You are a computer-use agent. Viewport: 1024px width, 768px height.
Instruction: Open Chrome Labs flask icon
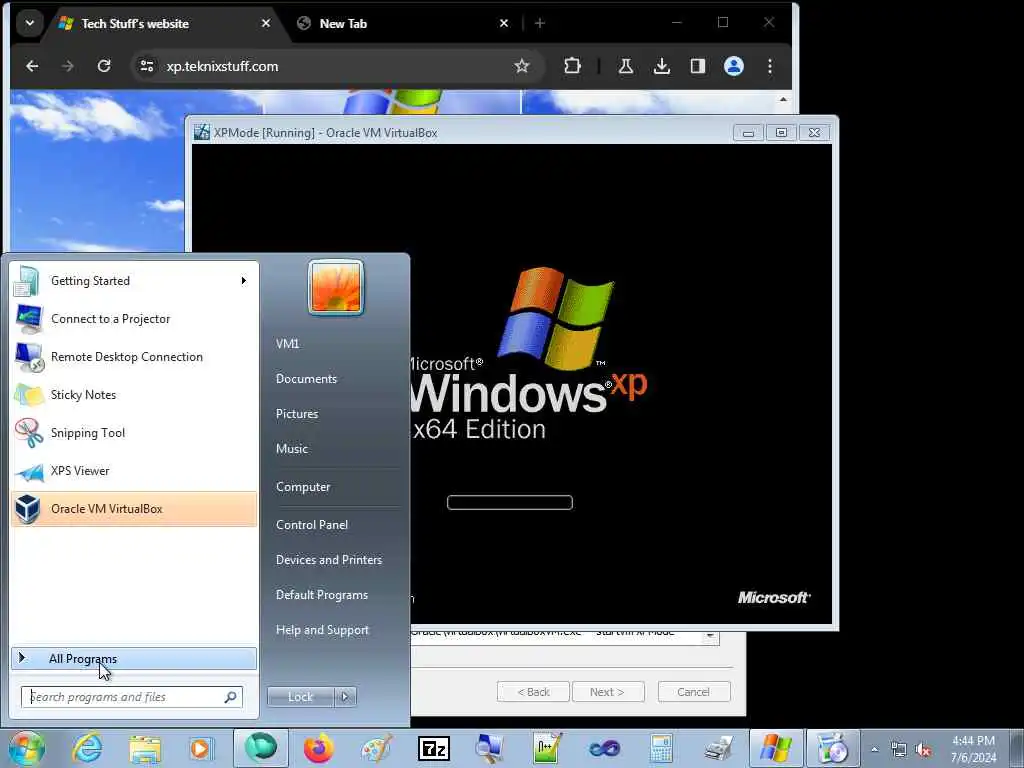tap(626, 66)
